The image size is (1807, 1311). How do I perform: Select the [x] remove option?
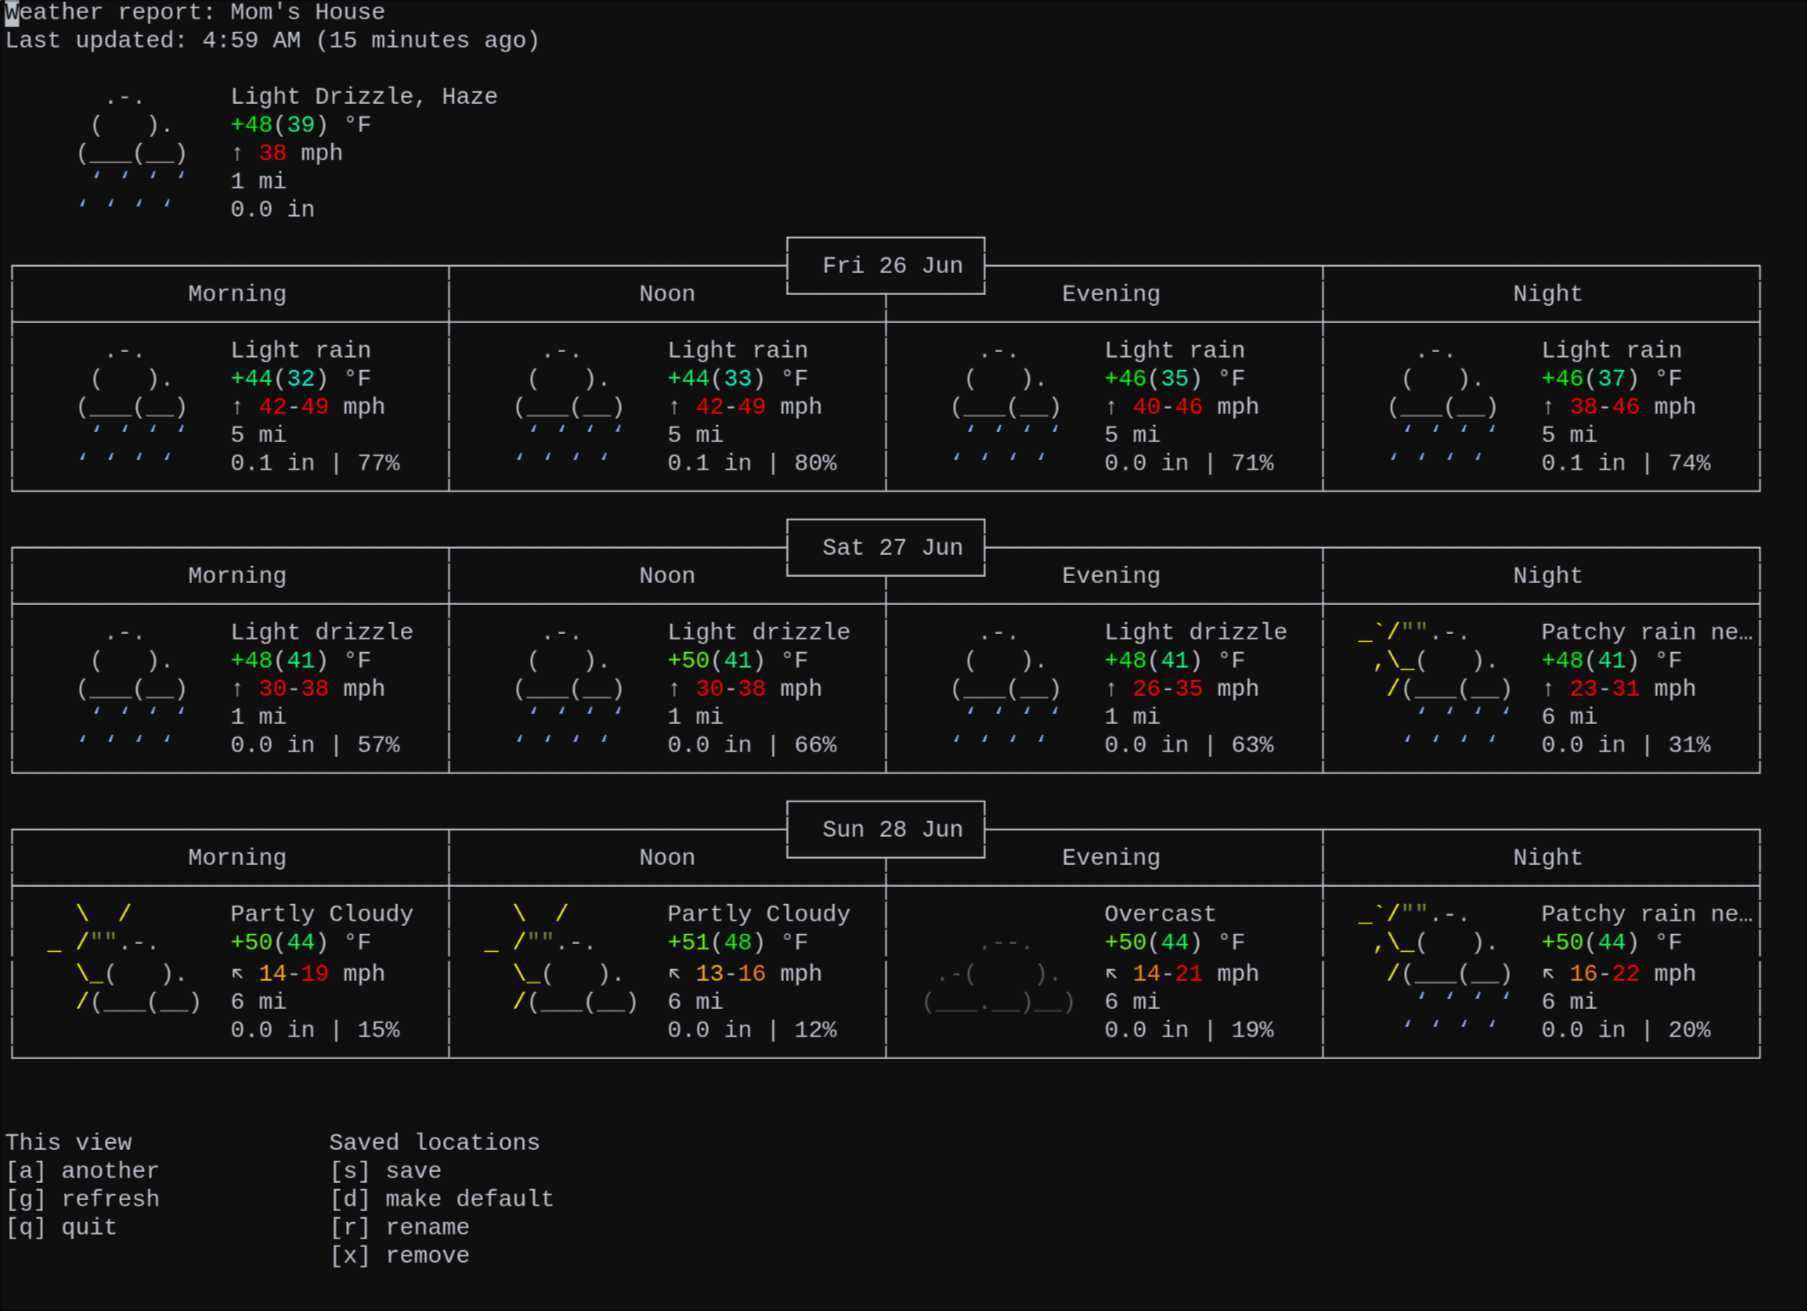(400, 1255)
